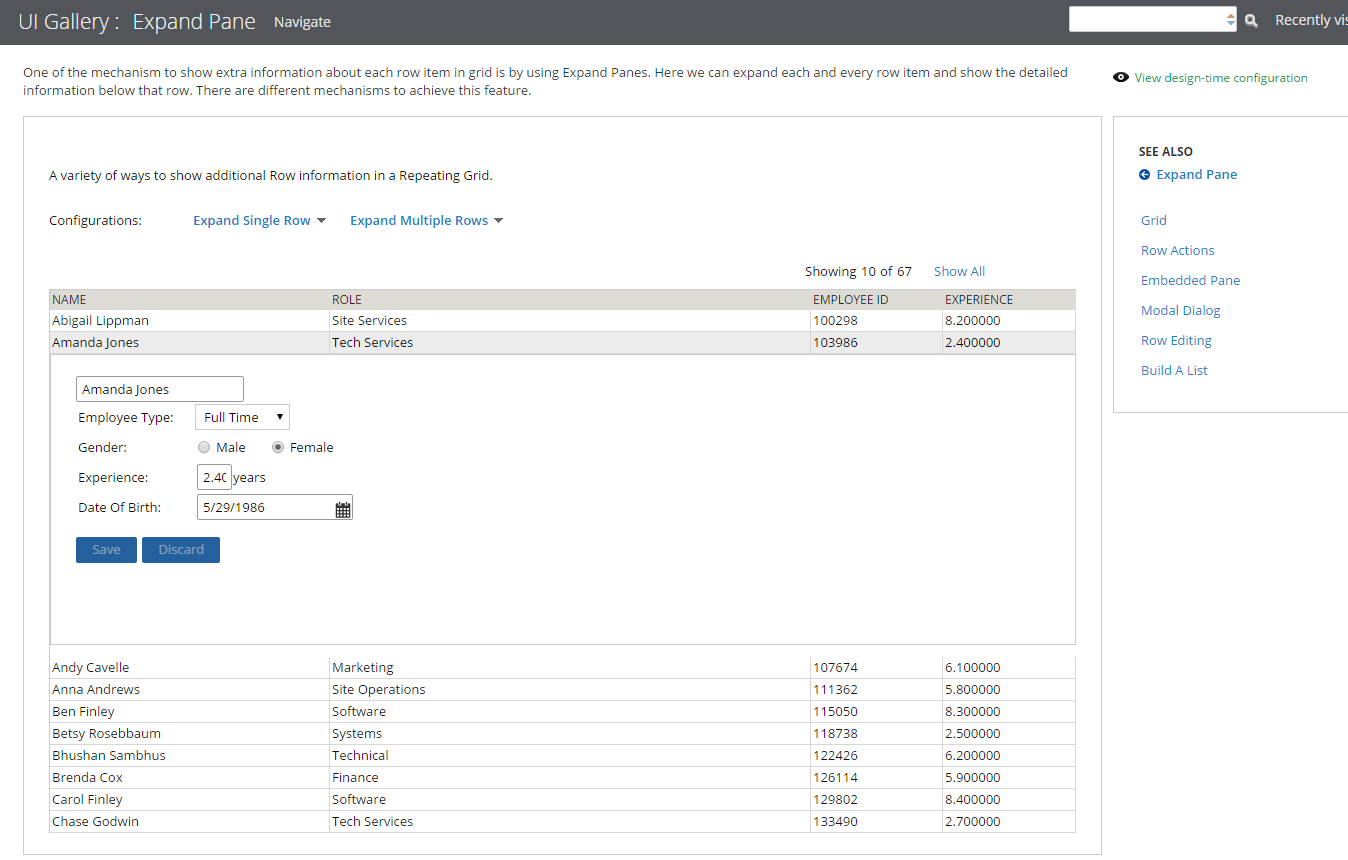Open the Date Of Birth calendar picker
This screenshot has height=860, width=1348.
pos(343,509)
